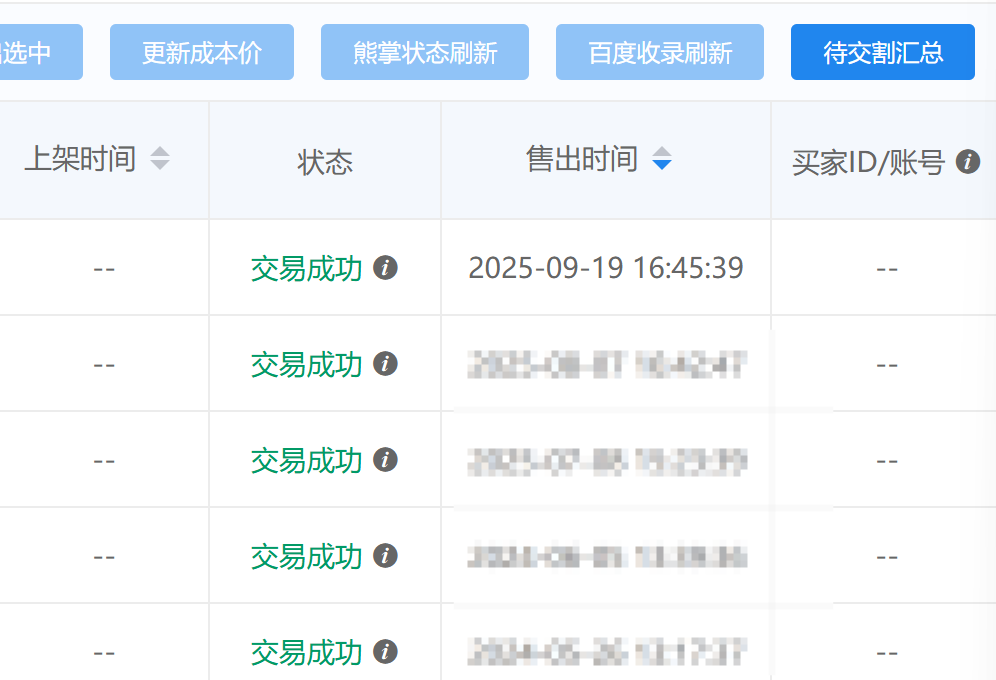Image resolution: width=996 pixels, height=680 pixels.
Task: Click the 售出时间 column header label
Action: click(x=582, y=159)
